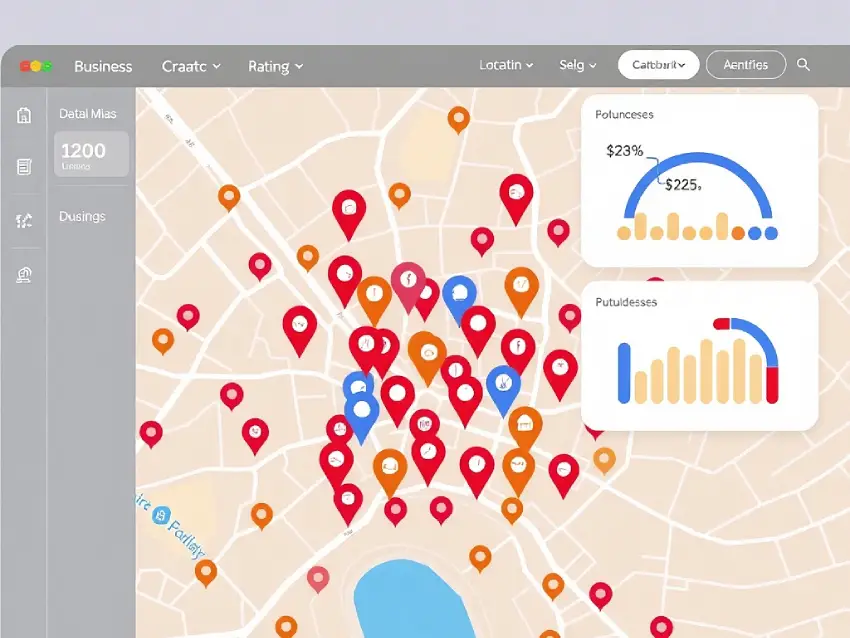Open the Catbbarit dropdown pill
Viewport: 850px width, 638px height.
pyautogui.click(x=658, y=65)
